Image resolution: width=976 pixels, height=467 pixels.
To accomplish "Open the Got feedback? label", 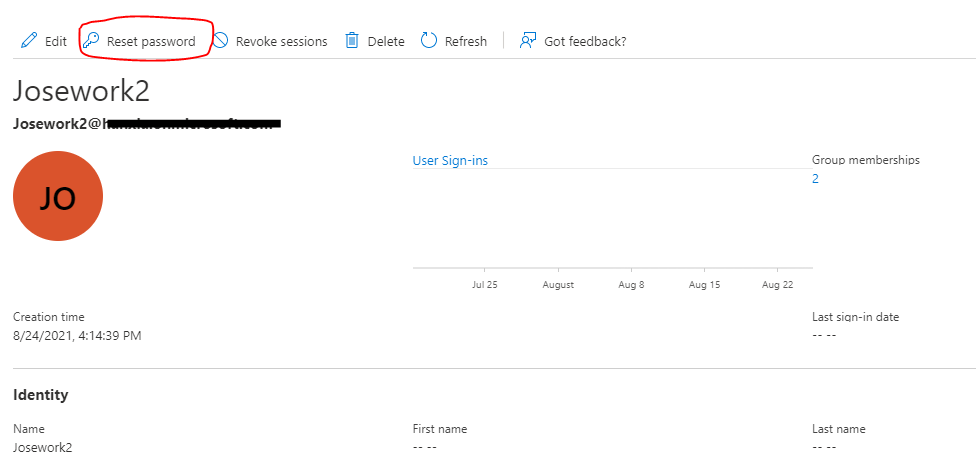I will click(585, 42).
